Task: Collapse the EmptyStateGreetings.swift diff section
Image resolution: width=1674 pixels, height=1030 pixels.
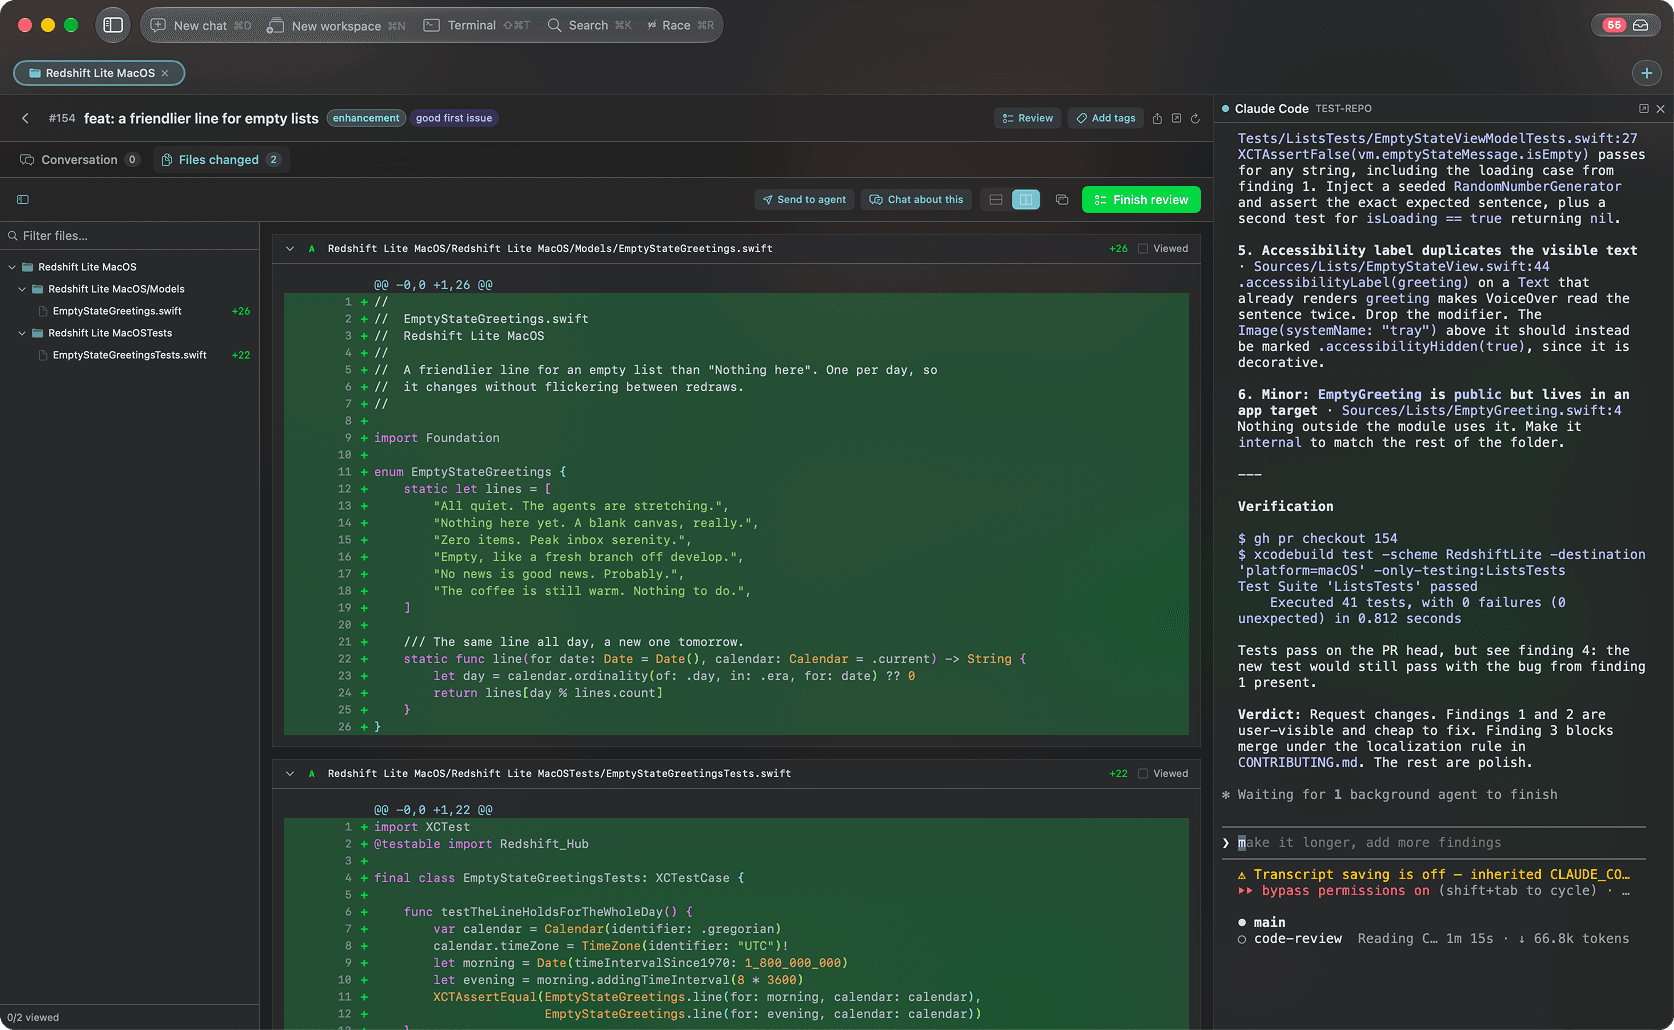Action: pos(290,249)
